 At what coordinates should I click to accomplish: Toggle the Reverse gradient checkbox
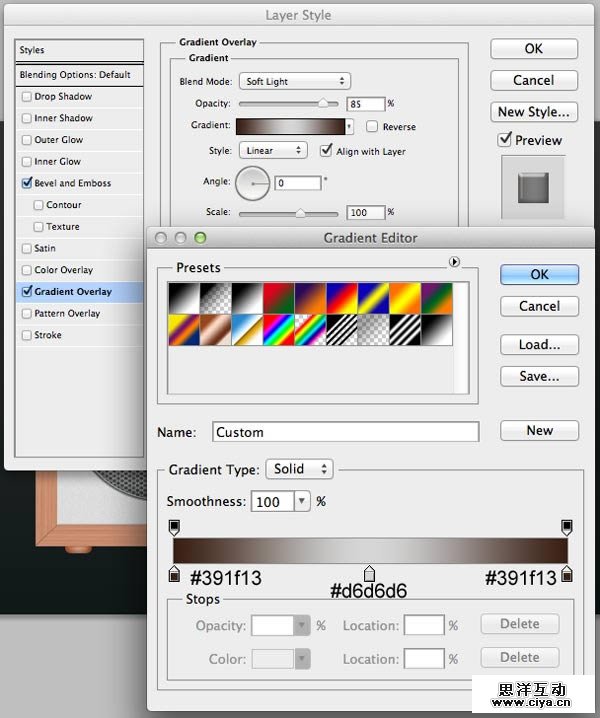[x=372, y=127]
